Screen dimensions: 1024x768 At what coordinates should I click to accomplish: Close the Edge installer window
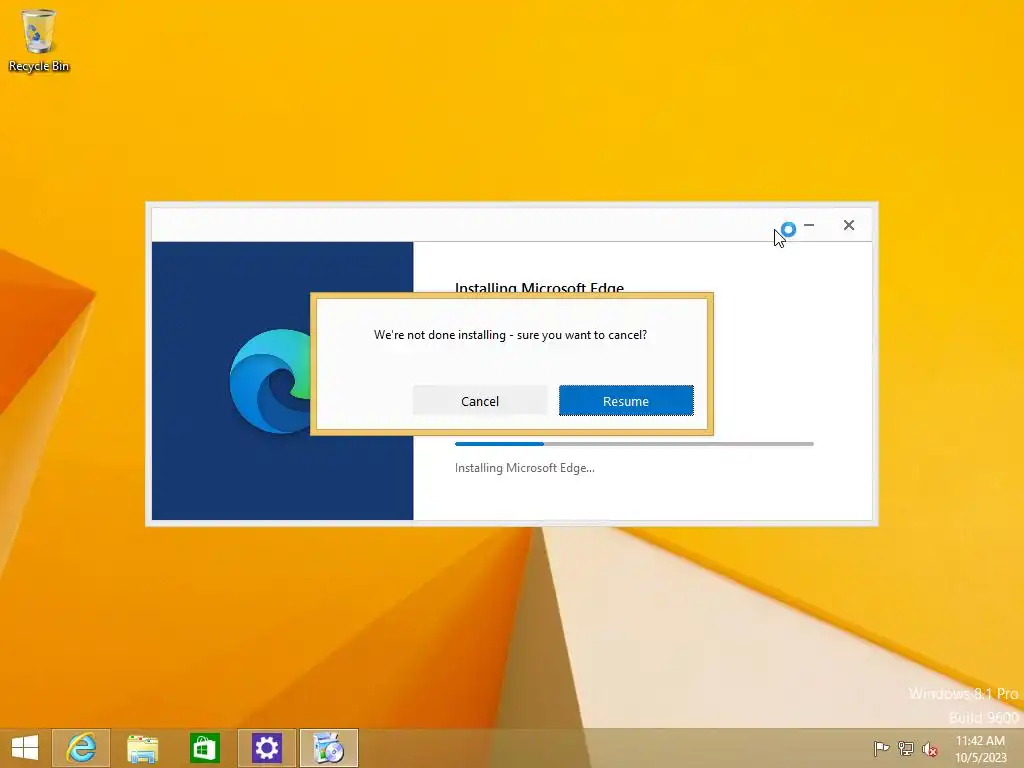[x=848, y=225]
